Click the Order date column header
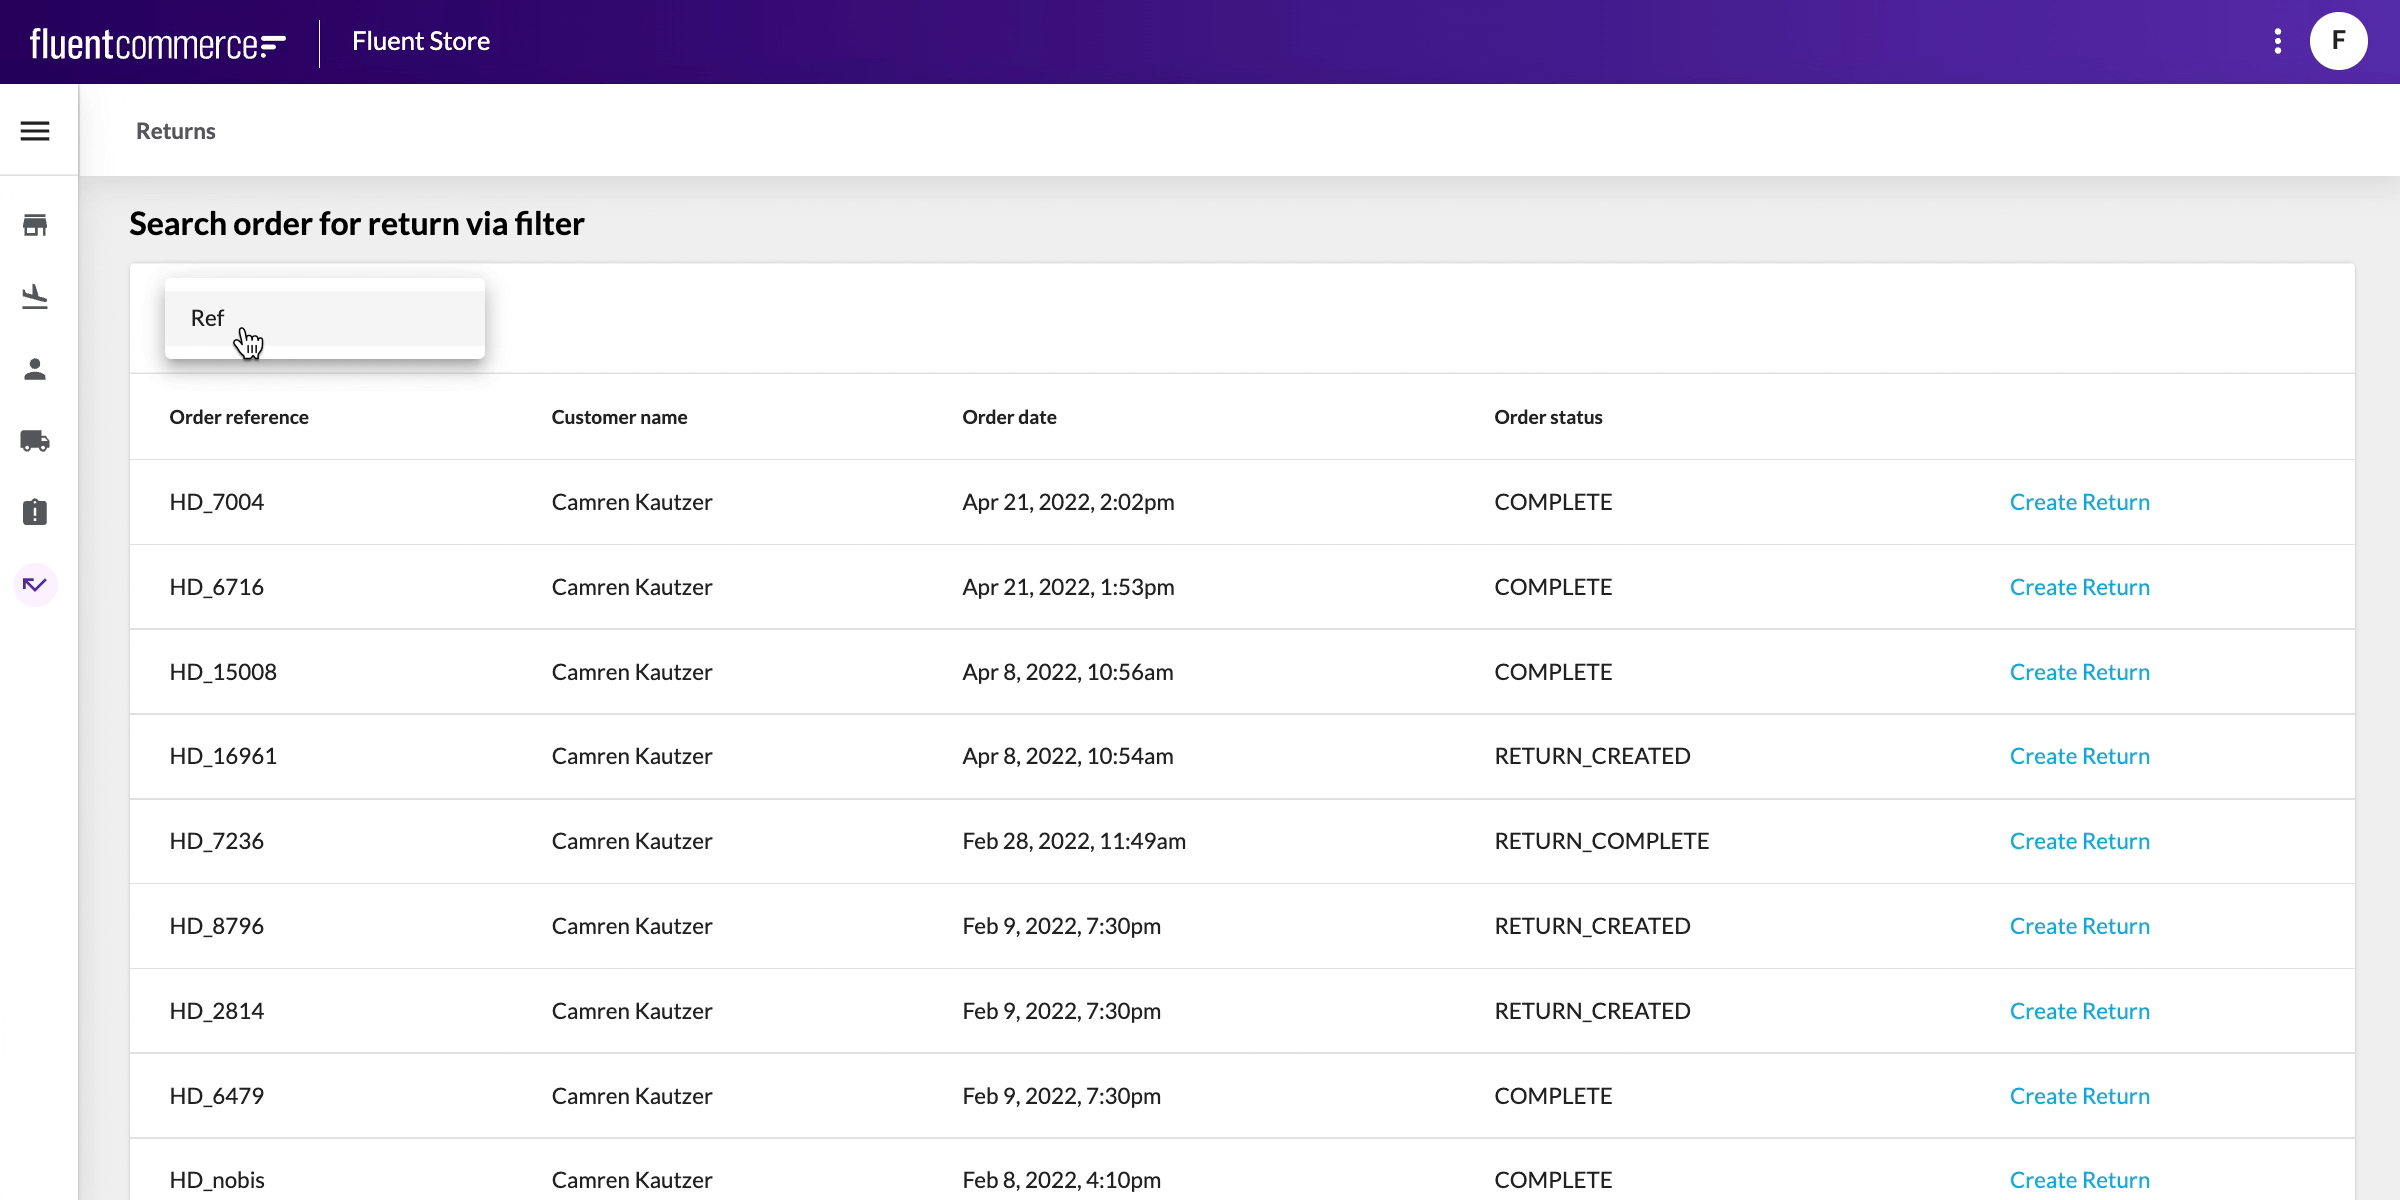The width and height of the screenshot is (2400, 1200). 1009,417
